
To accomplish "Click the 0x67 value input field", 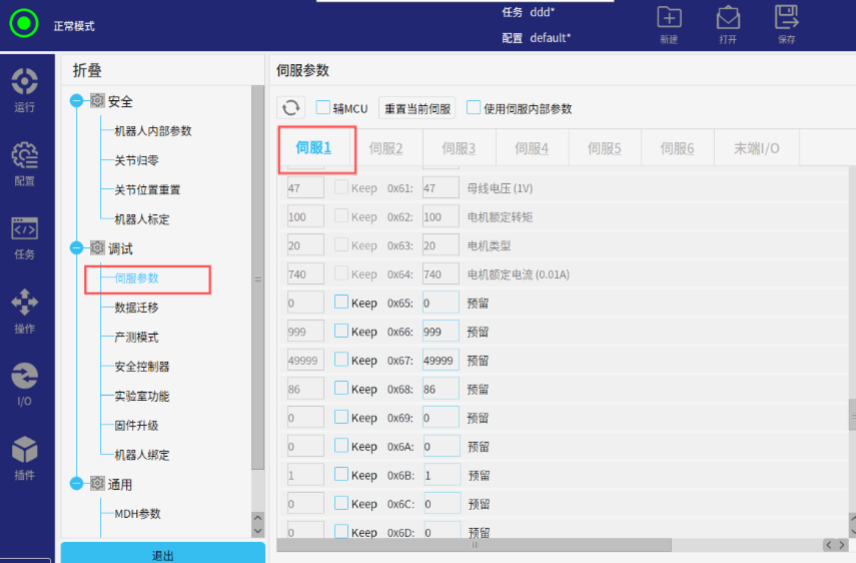I will click(x=440, y=360).
